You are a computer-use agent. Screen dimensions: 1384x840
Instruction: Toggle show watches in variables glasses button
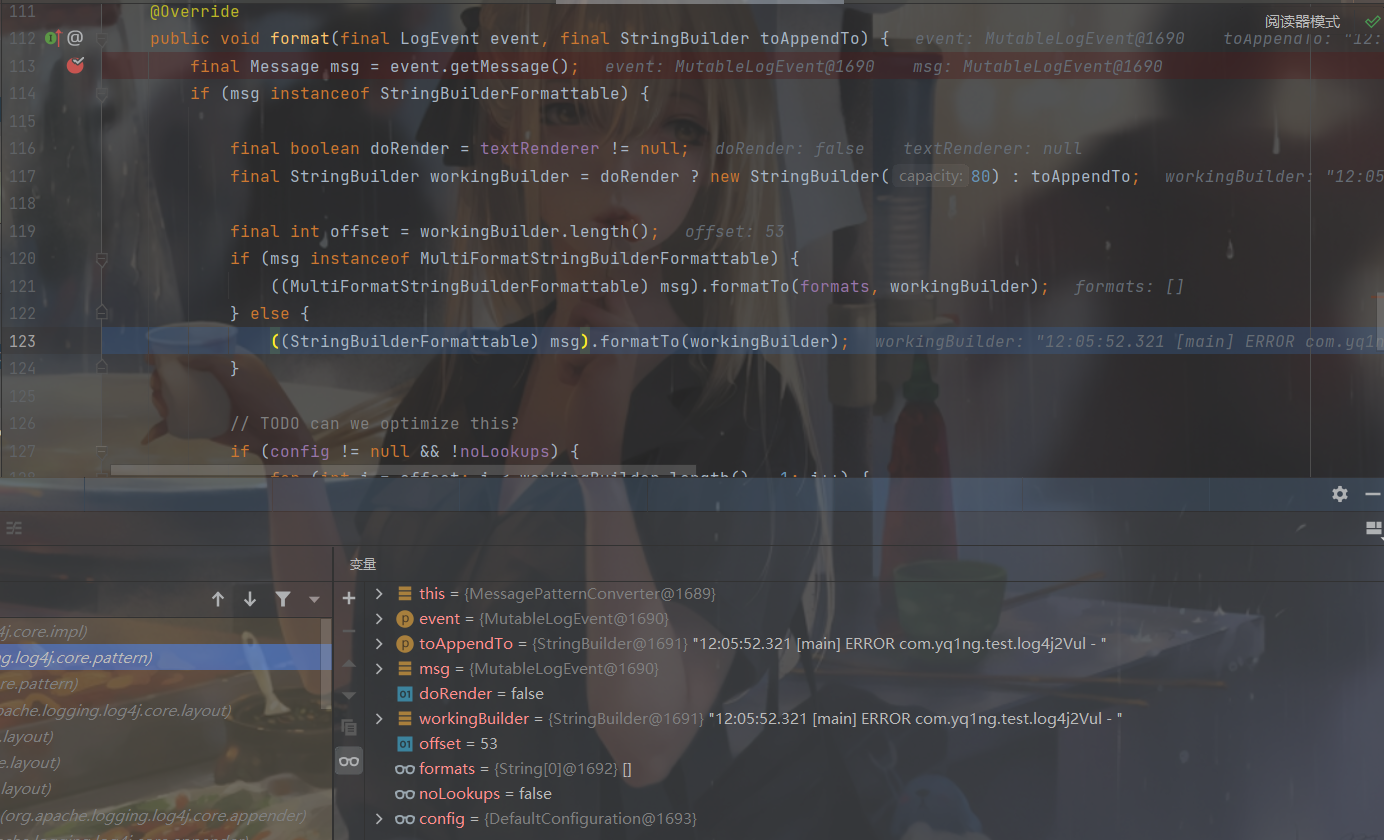348,762
